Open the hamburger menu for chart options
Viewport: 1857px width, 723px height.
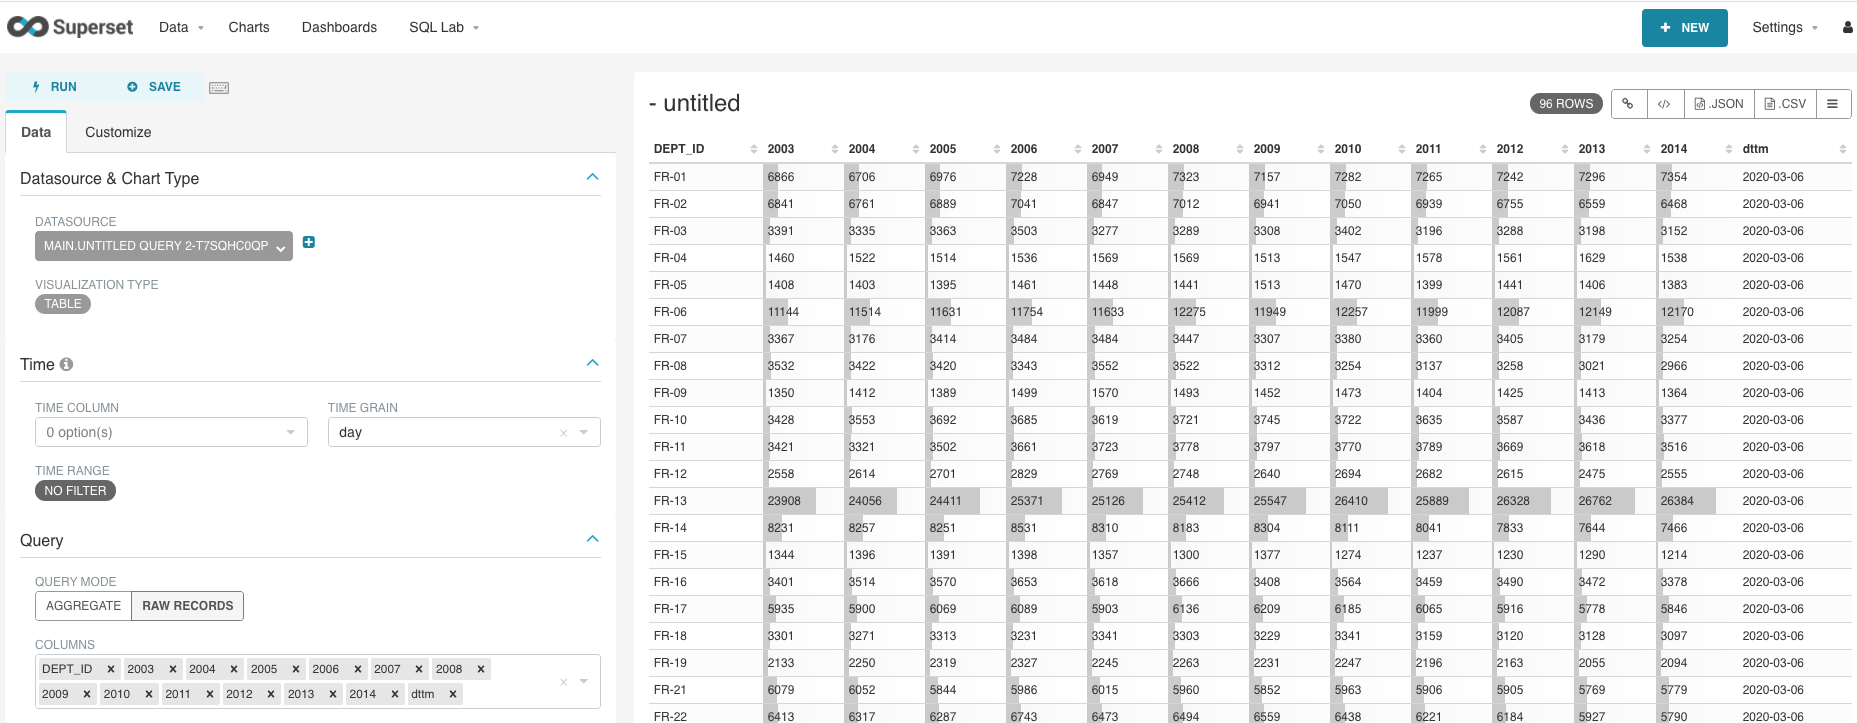point(1832,104)
